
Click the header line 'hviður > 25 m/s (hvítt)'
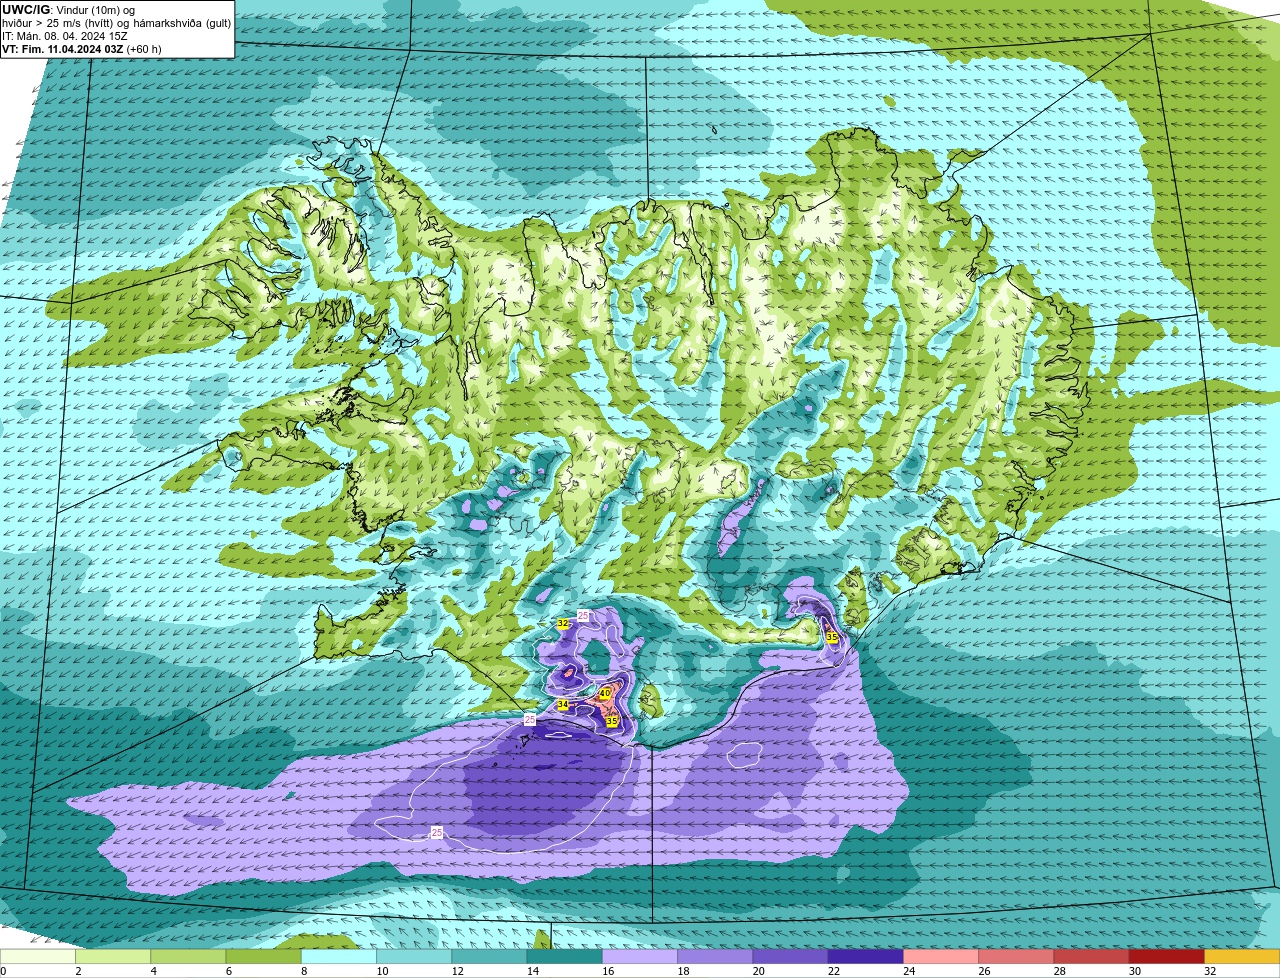[x=60, y=22]
